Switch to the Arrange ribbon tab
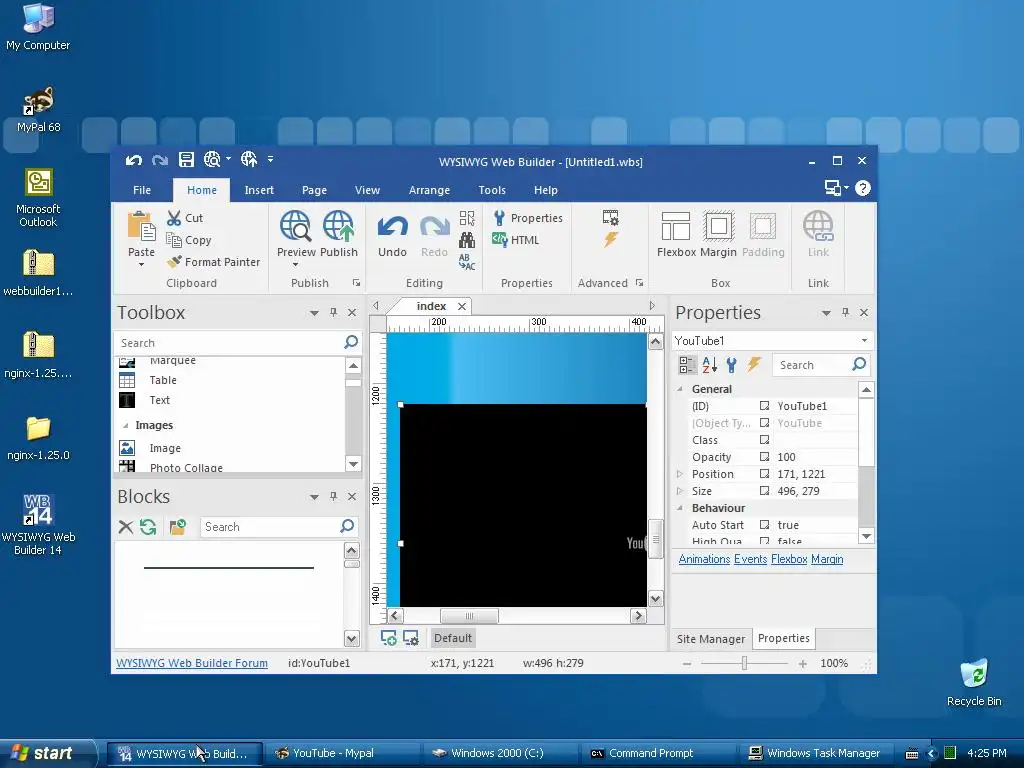Viewport: 1024px width, 768px height. pyautogui.click(x=429, y=190)
